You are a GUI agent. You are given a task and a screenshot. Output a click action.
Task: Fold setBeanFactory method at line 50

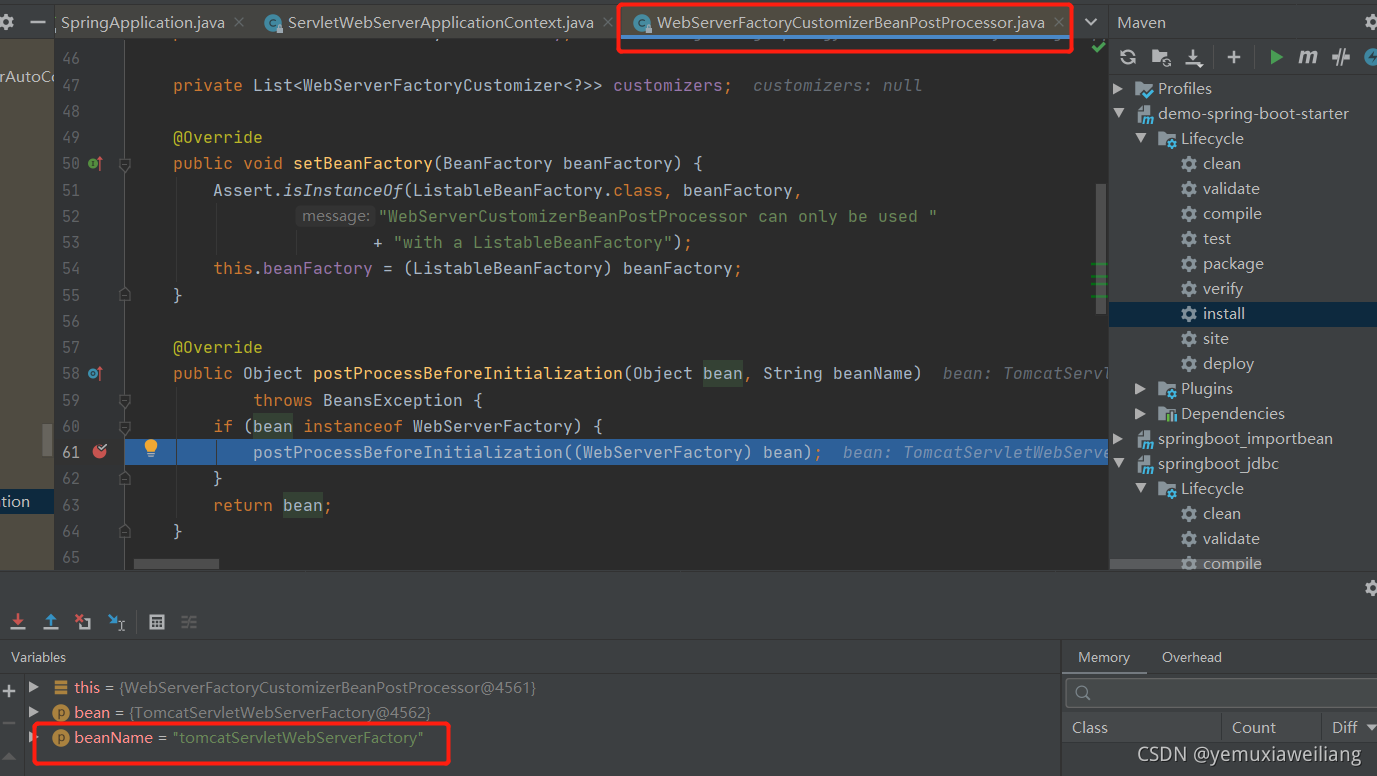[x=125, y=164]
